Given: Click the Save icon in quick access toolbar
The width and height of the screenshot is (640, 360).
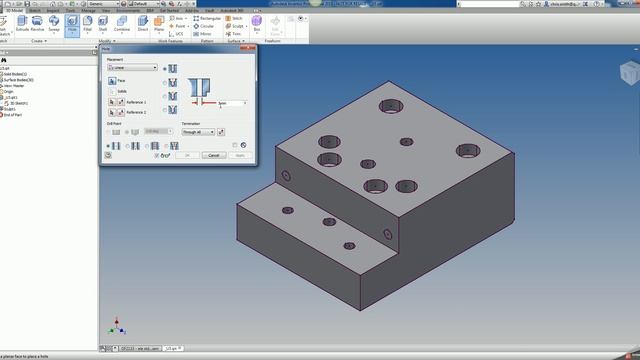Looking at the screenshot, I should click(27, 4).
